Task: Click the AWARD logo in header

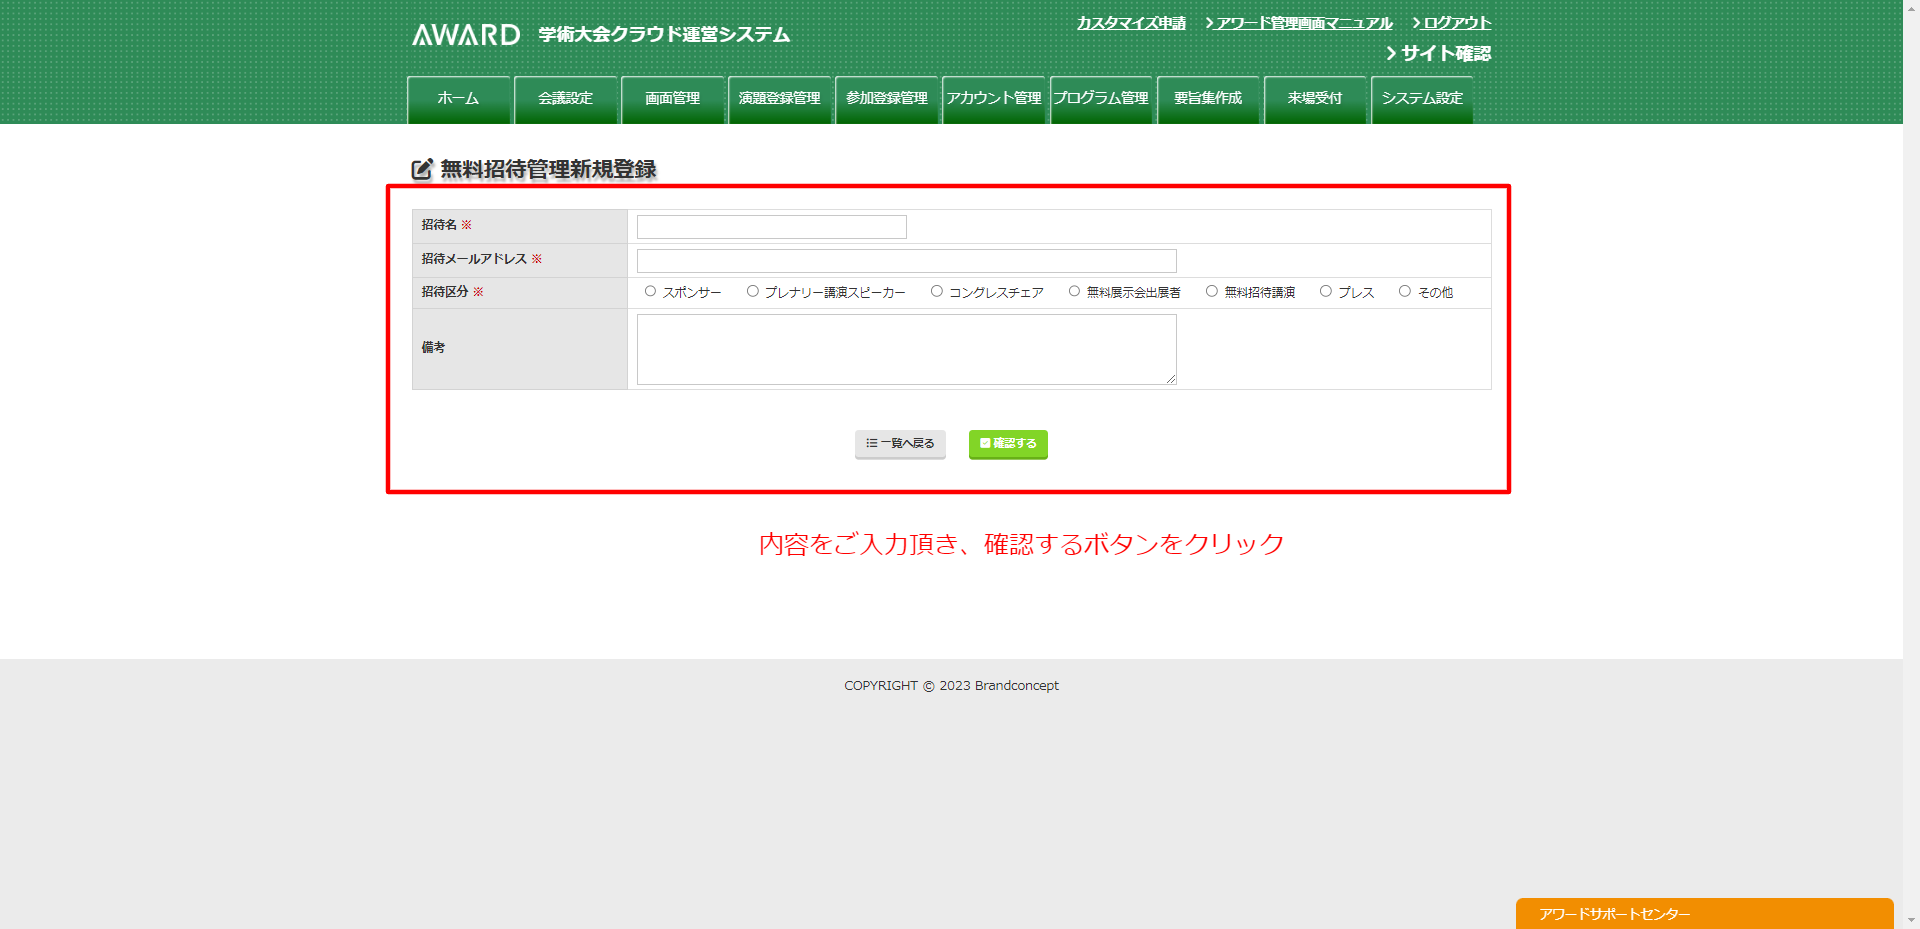Action: (466, 35)
